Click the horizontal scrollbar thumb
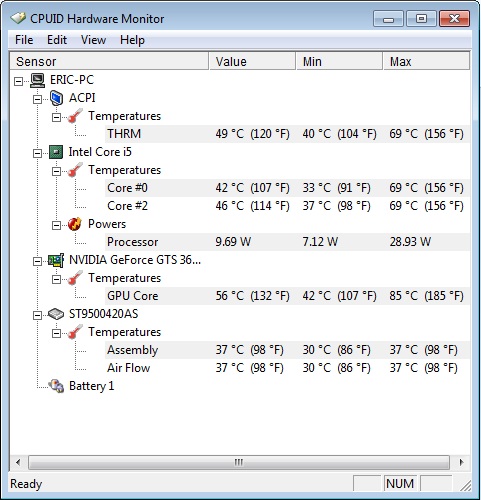481x500 pixels. pyautogui.click(x=239, y=463)
